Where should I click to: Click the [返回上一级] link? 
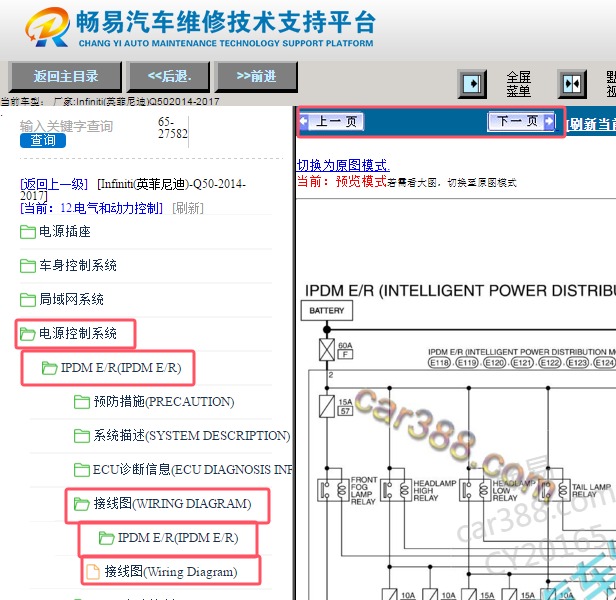click(54, 184)
